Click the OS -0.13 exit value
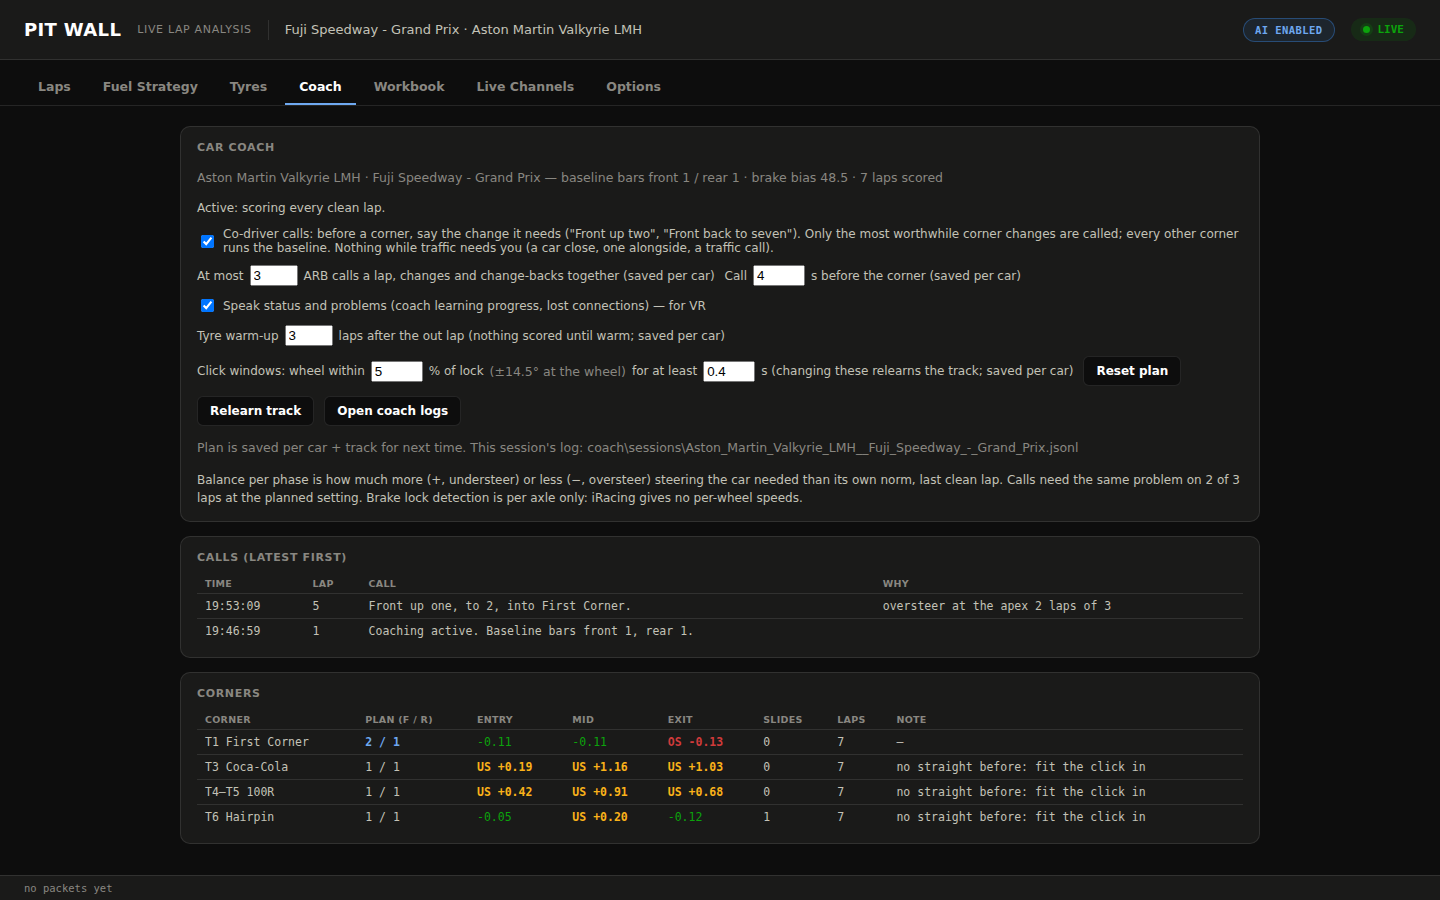Image resolution: width=1440 pixels, height=900 pixels. 695,742
